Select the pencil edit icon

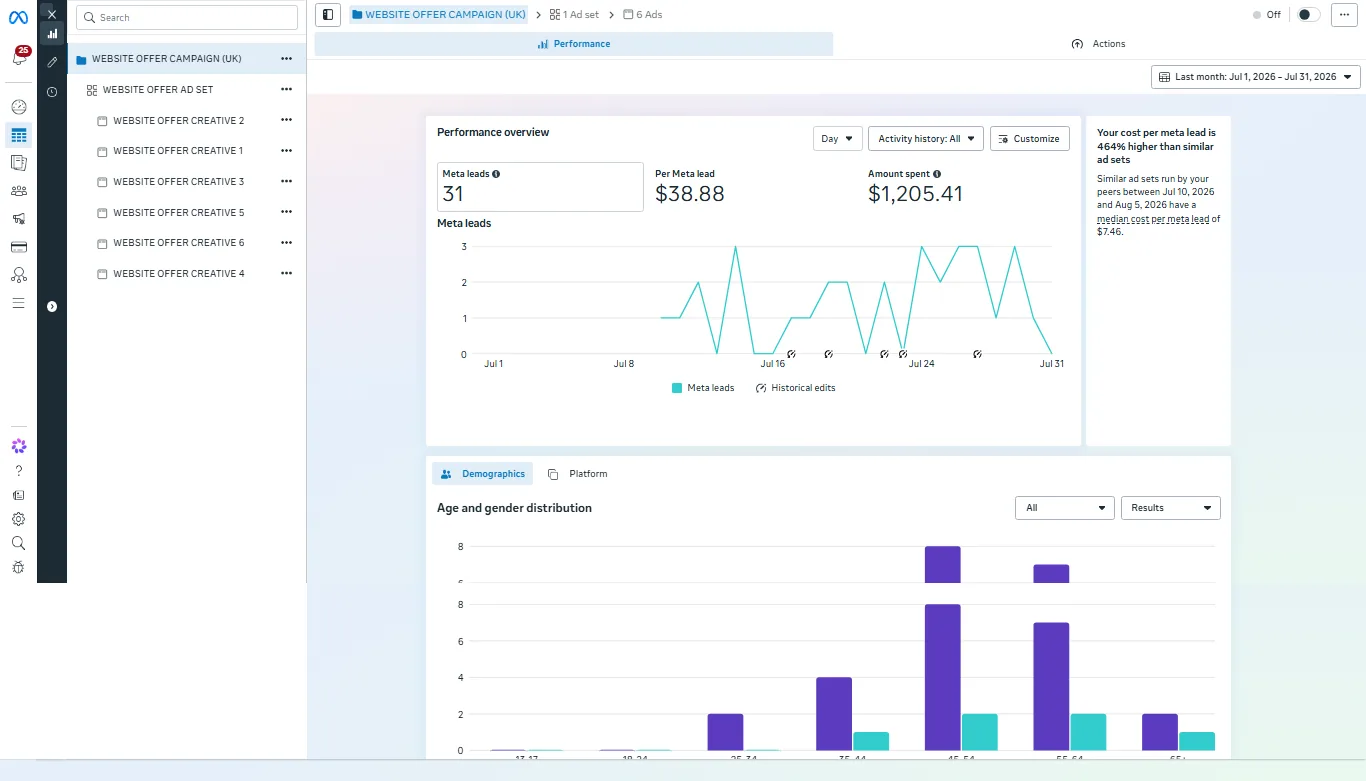tap(52, 62)
